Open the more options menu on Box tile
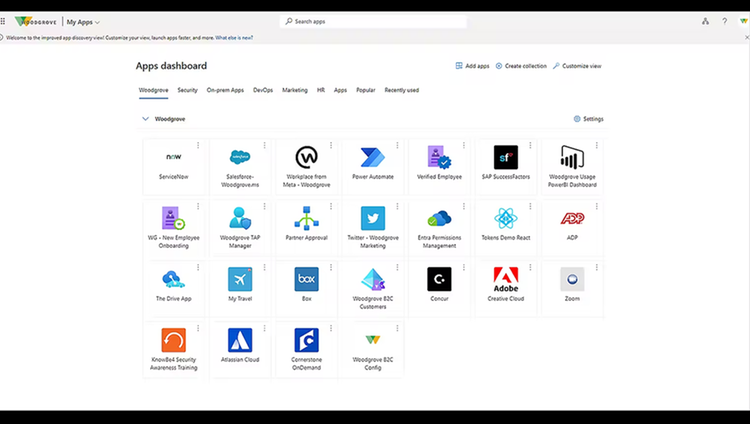Image resolution: width=750 pixels, height=424 pixels. (x=331, y=267)
